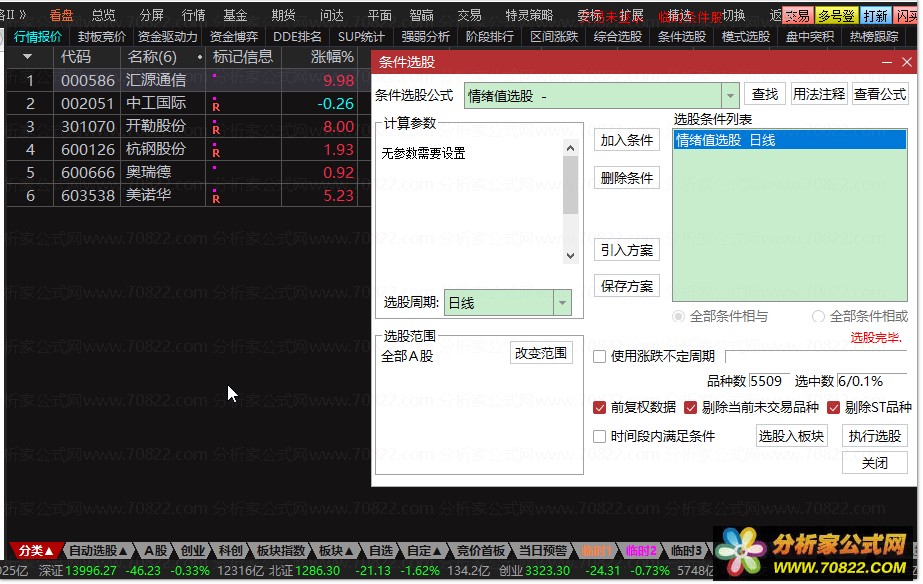923x584 pixels.
Task: Click the R mark icon for 美诺华
Action: click(x=215, y=198)
